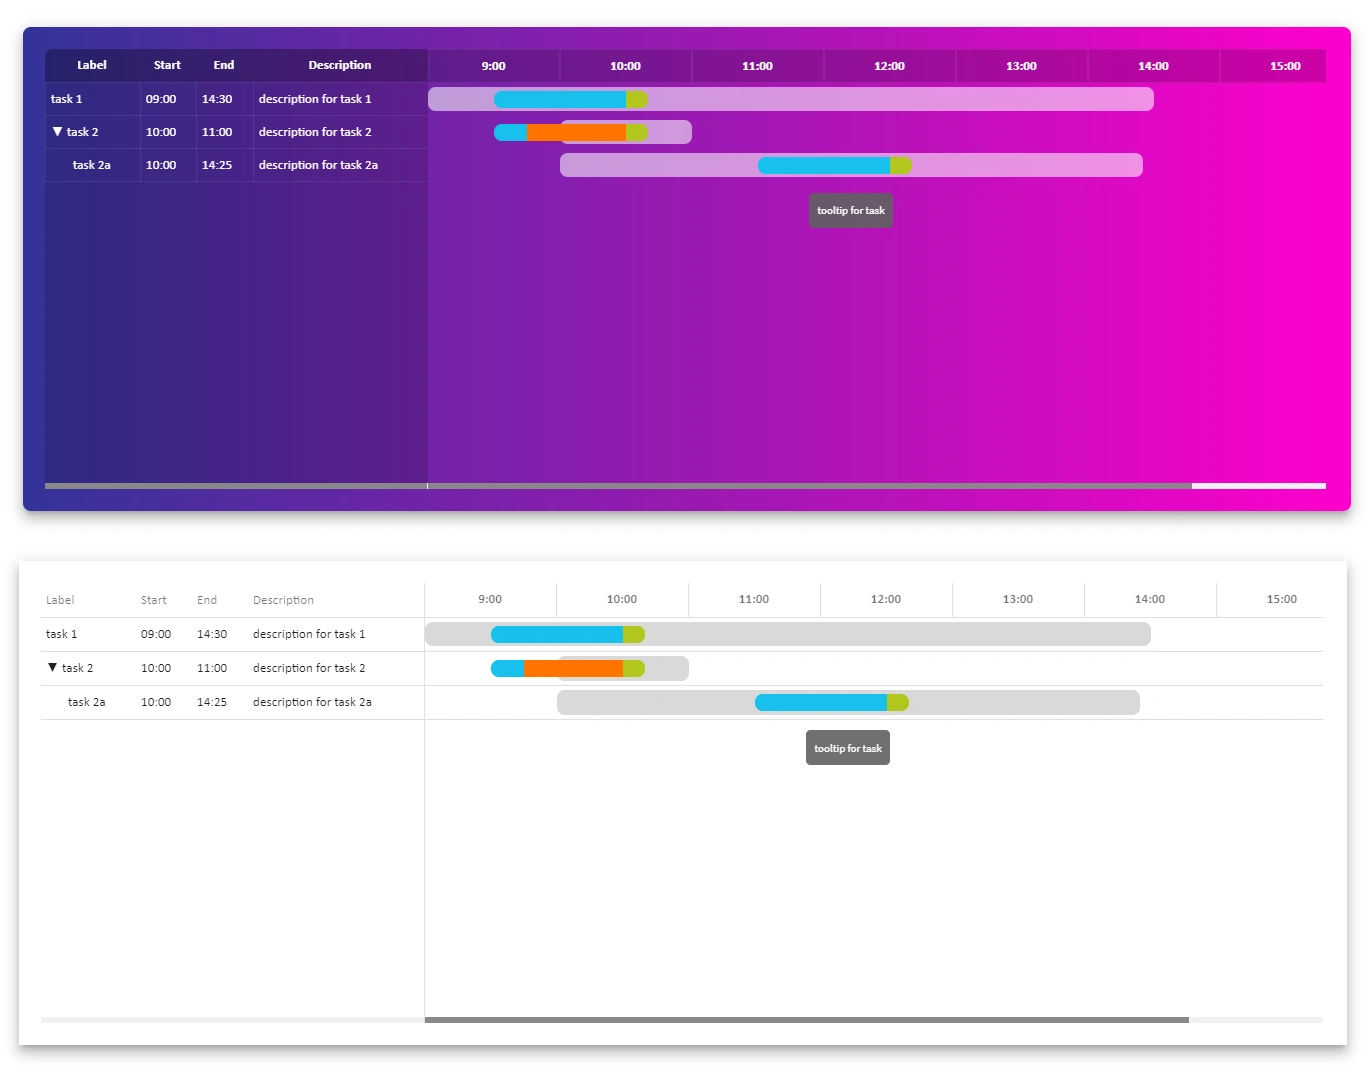The width and height of the screenshot is (1370, 1076).
Task: Select the Description column header
Action: coord(339,65)
